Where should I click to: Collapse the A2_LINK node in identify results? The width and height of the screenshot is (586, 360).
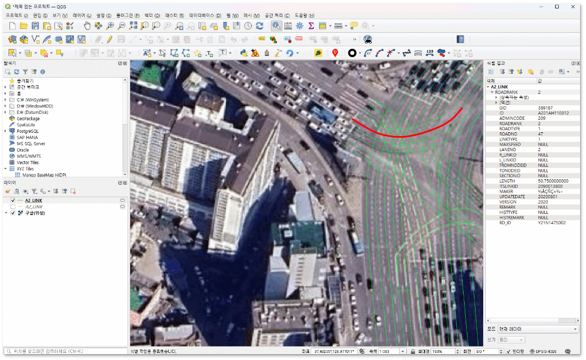[488, 87]
